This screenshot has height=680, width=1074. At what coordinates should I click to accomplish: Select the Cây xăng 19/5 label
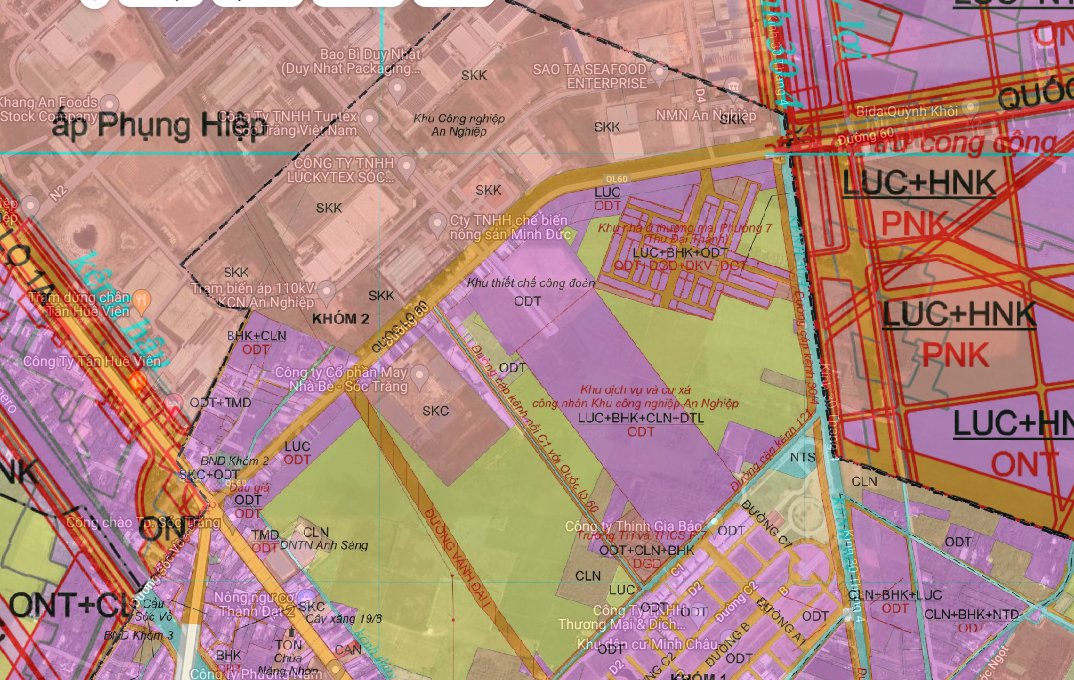click(344, 618)
